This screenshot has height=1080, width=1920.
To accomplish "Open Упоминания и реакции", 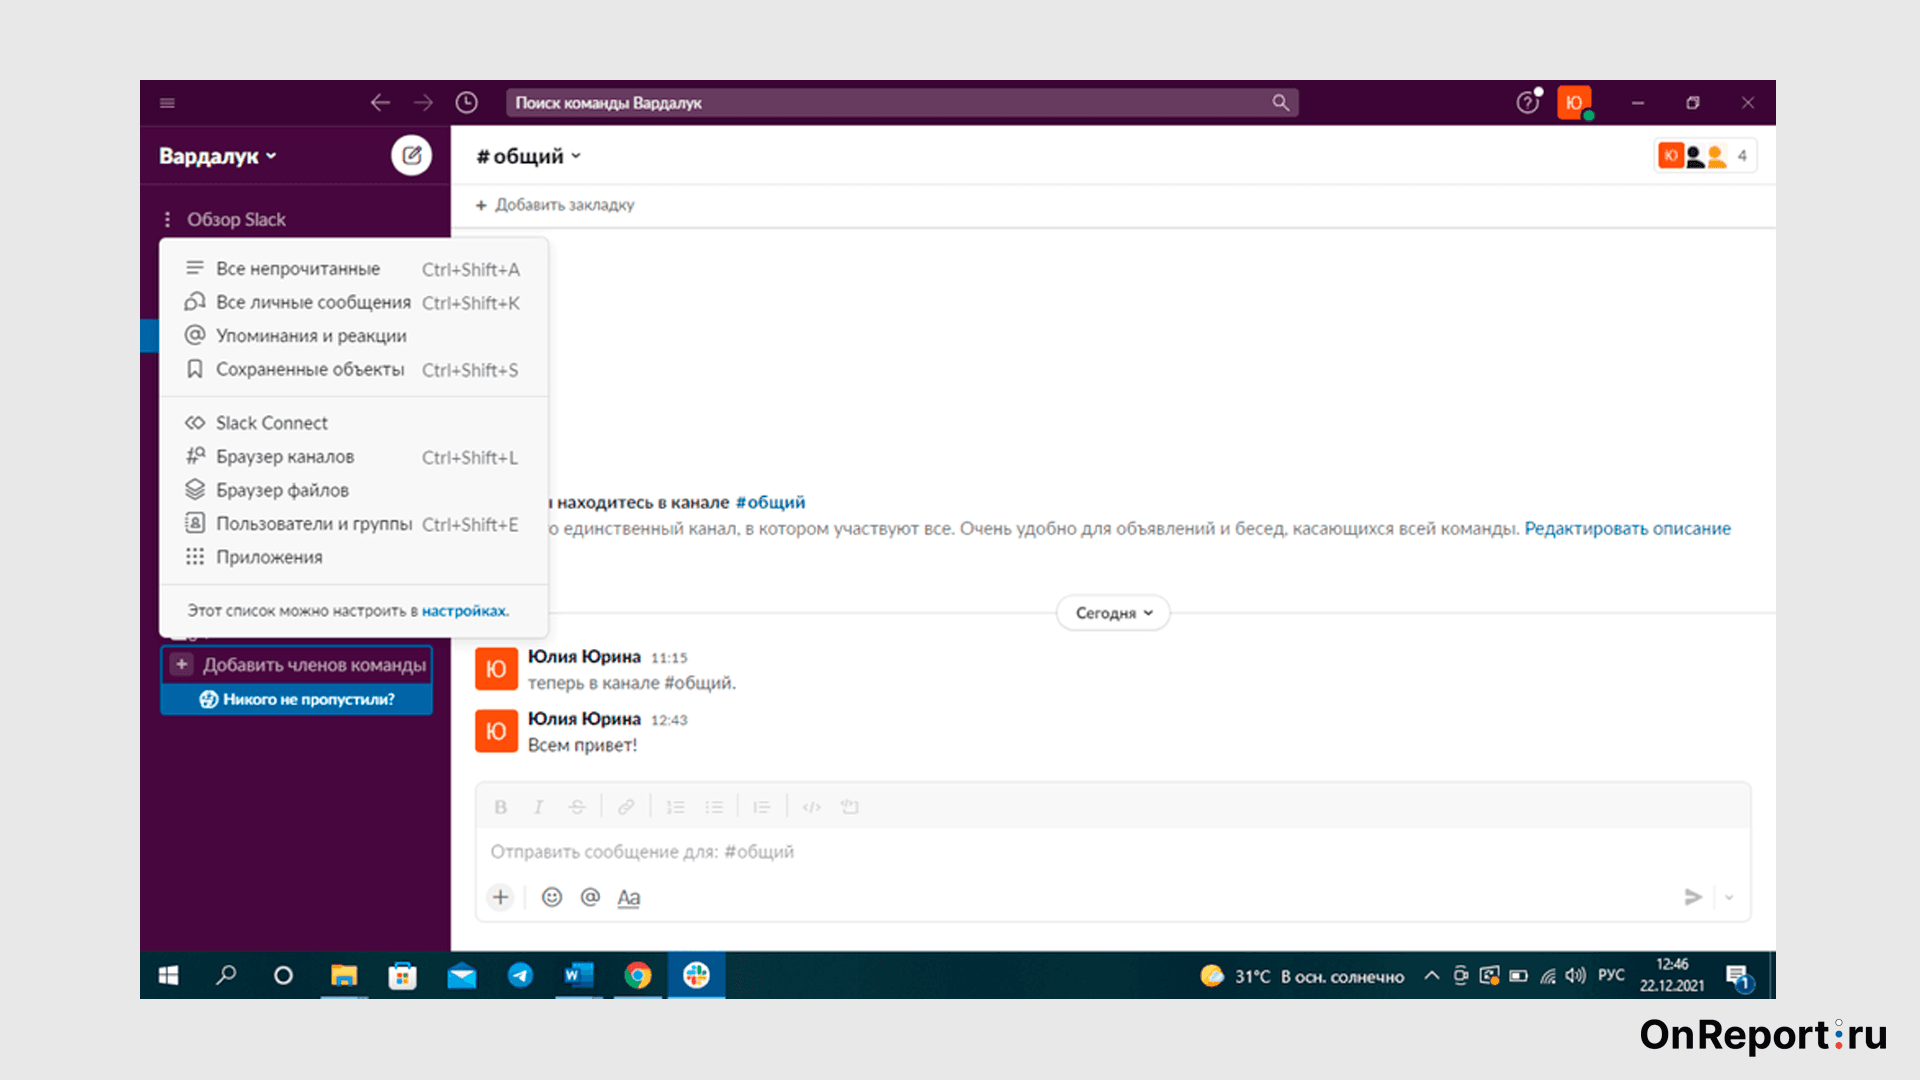I will coord(353,336).
